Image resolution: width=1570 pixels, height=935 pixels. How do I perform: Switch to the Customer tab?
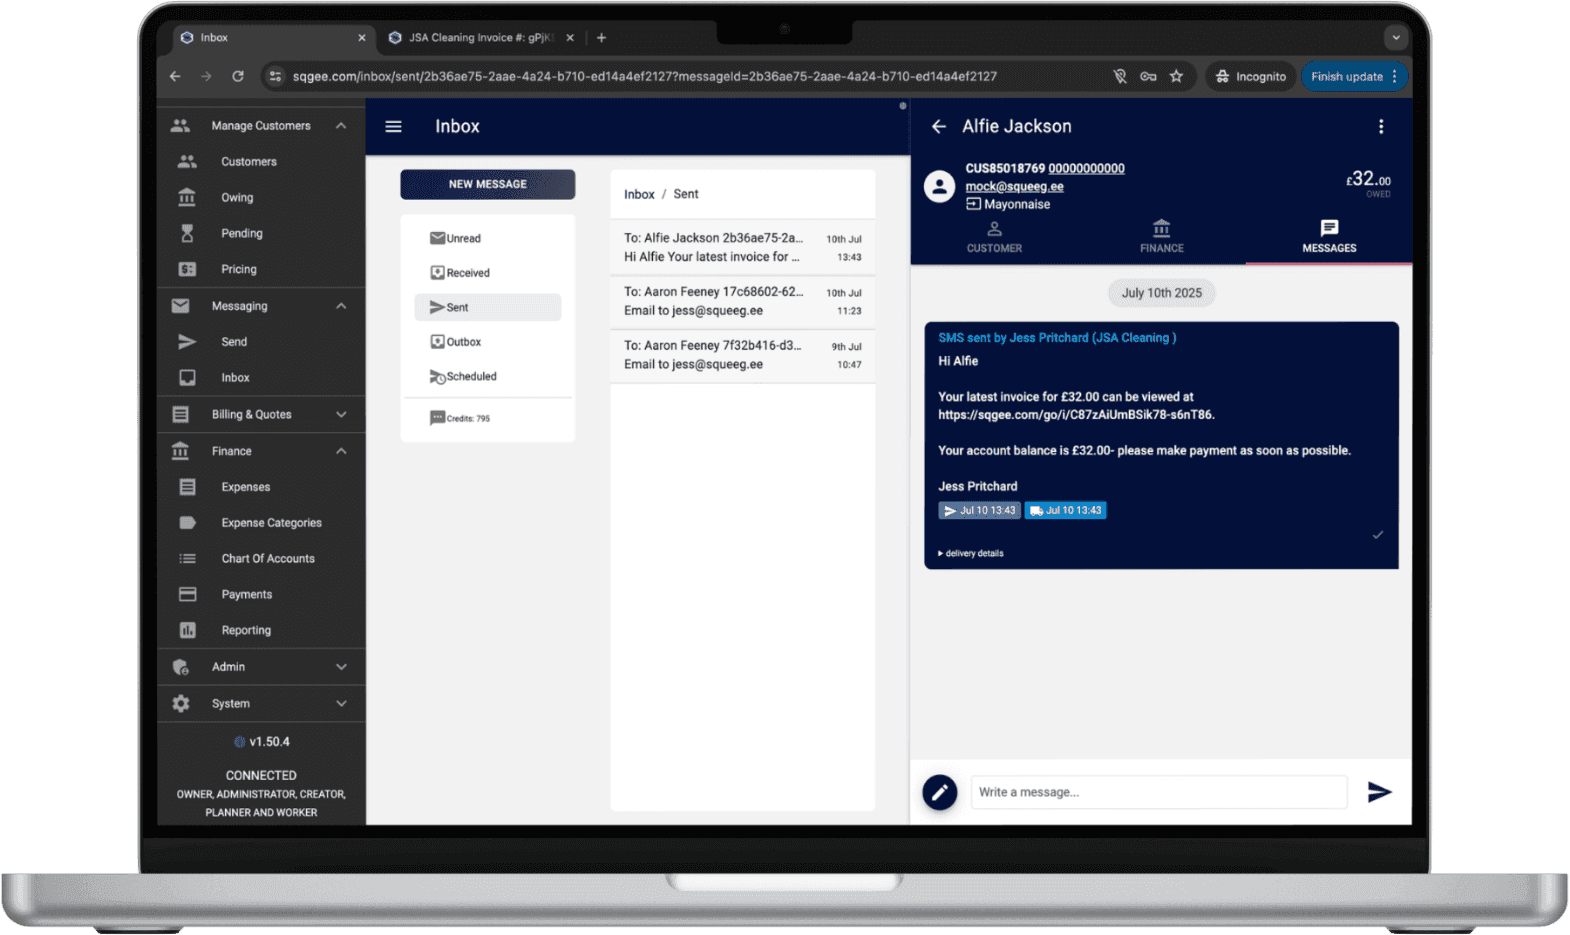(x=994, y=237)
